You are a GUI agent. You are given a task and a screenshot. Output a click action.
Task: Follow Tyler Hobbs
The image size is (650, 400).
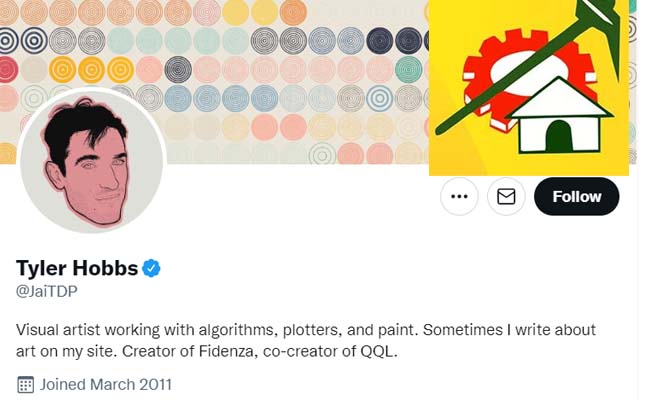point(577,196)
